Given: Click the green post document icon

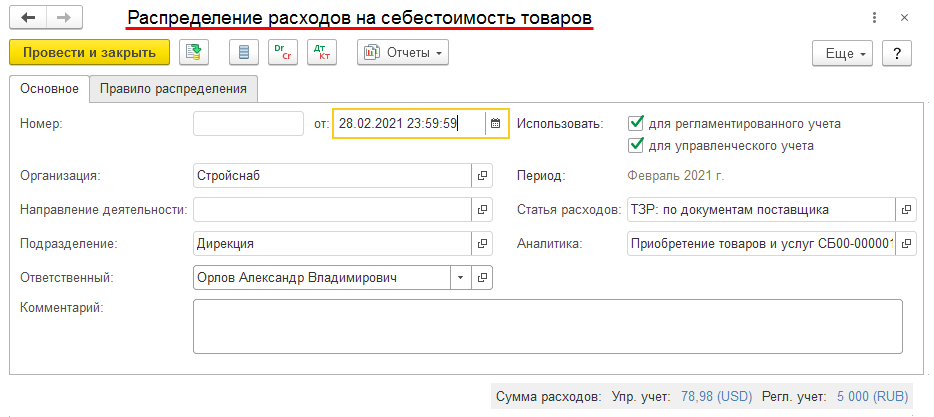Looking at the screenshot, I should pyautogui.click(x=195, y=52).
